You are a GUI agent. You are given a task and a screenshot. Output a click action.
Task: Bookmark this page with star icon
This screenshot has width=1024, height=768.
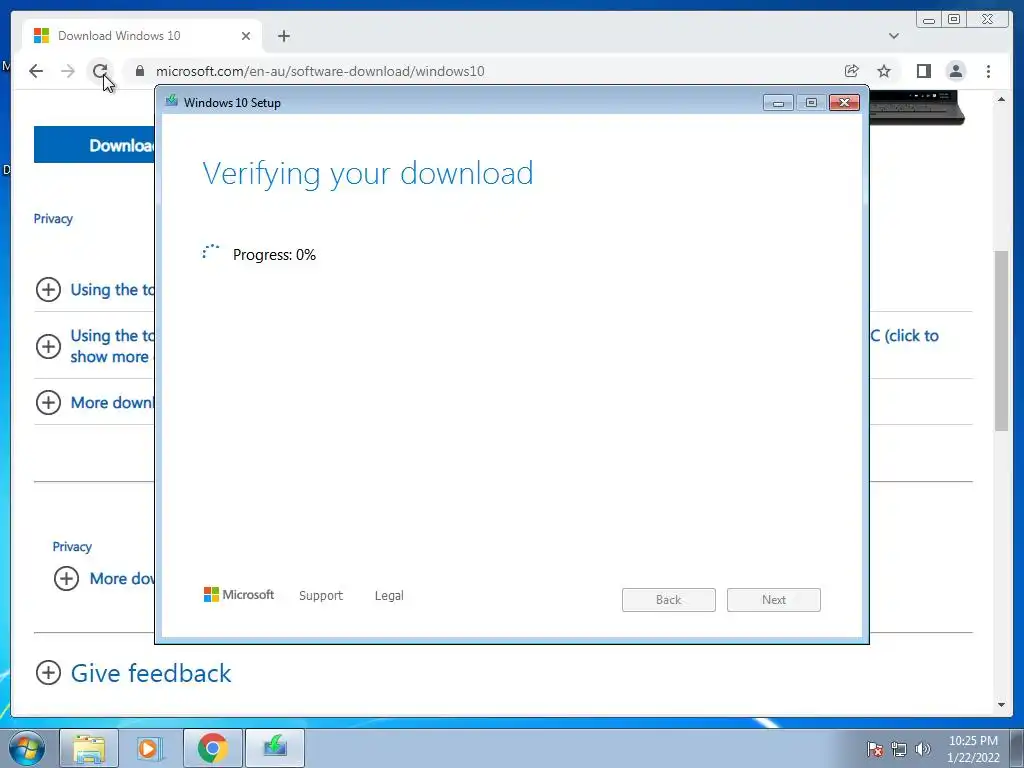pos(884,71)
